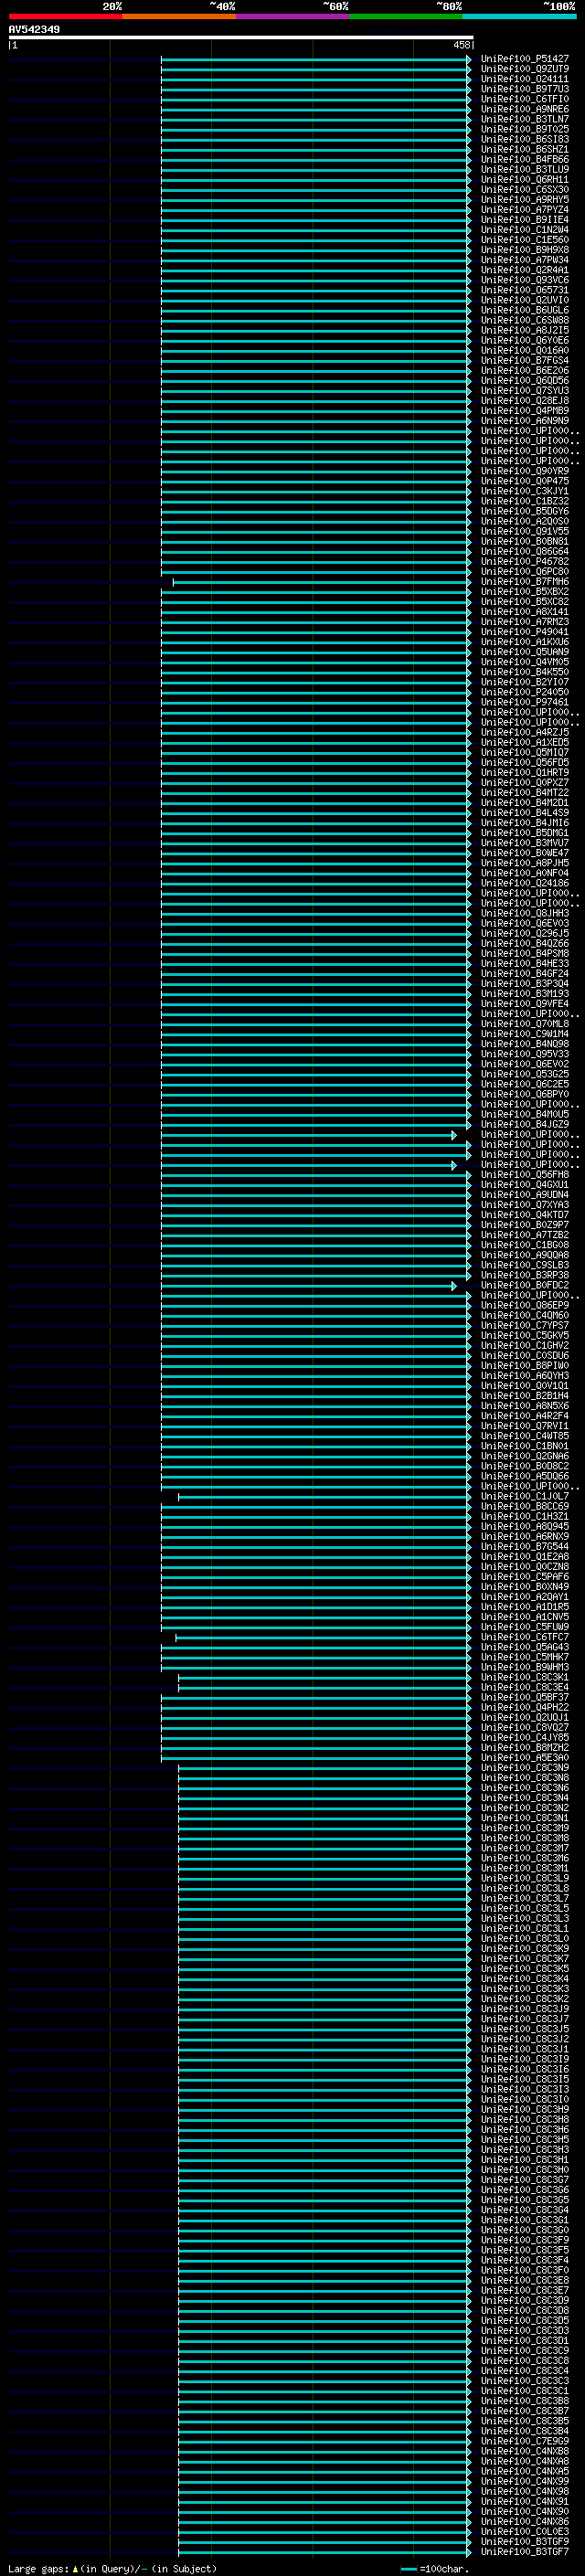Select label UniRef100_C7E9G9
The image size is (585, 2576).
[524, 2441]
